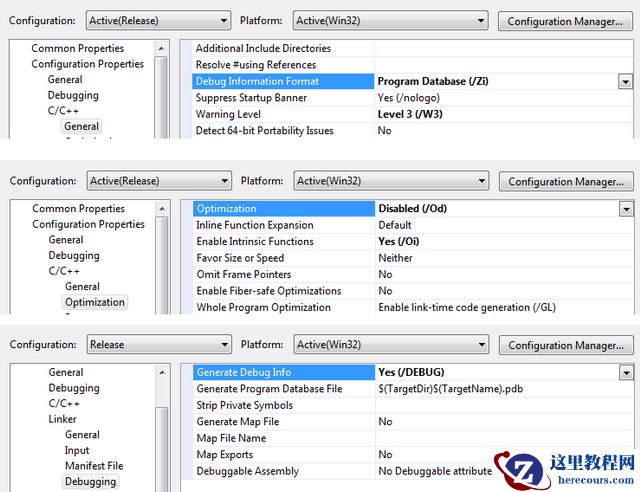The image size is (640, 492).
Task: Click the Yes (/DEBUG) value
Action: (411, 372)
